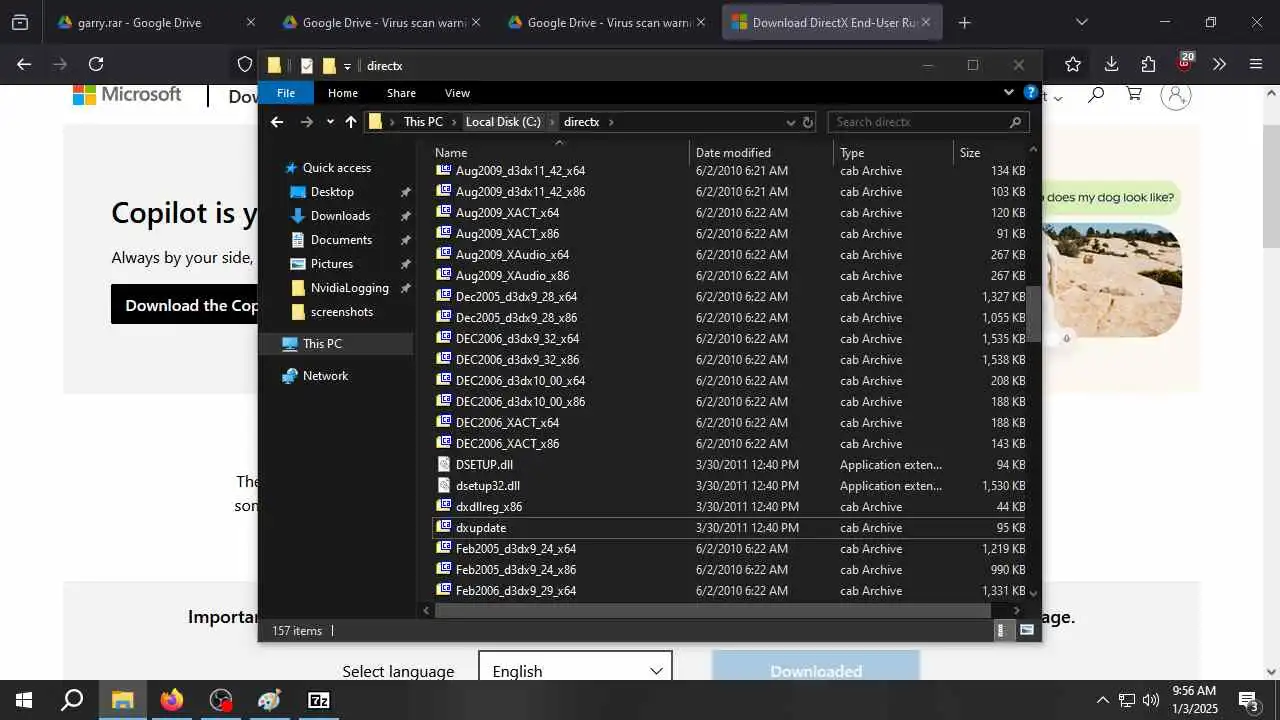Viewport: 1280px width, 720px height.
Task: Refresh the directx folder view
Action: pyautogui.click(x=808, y=122)
